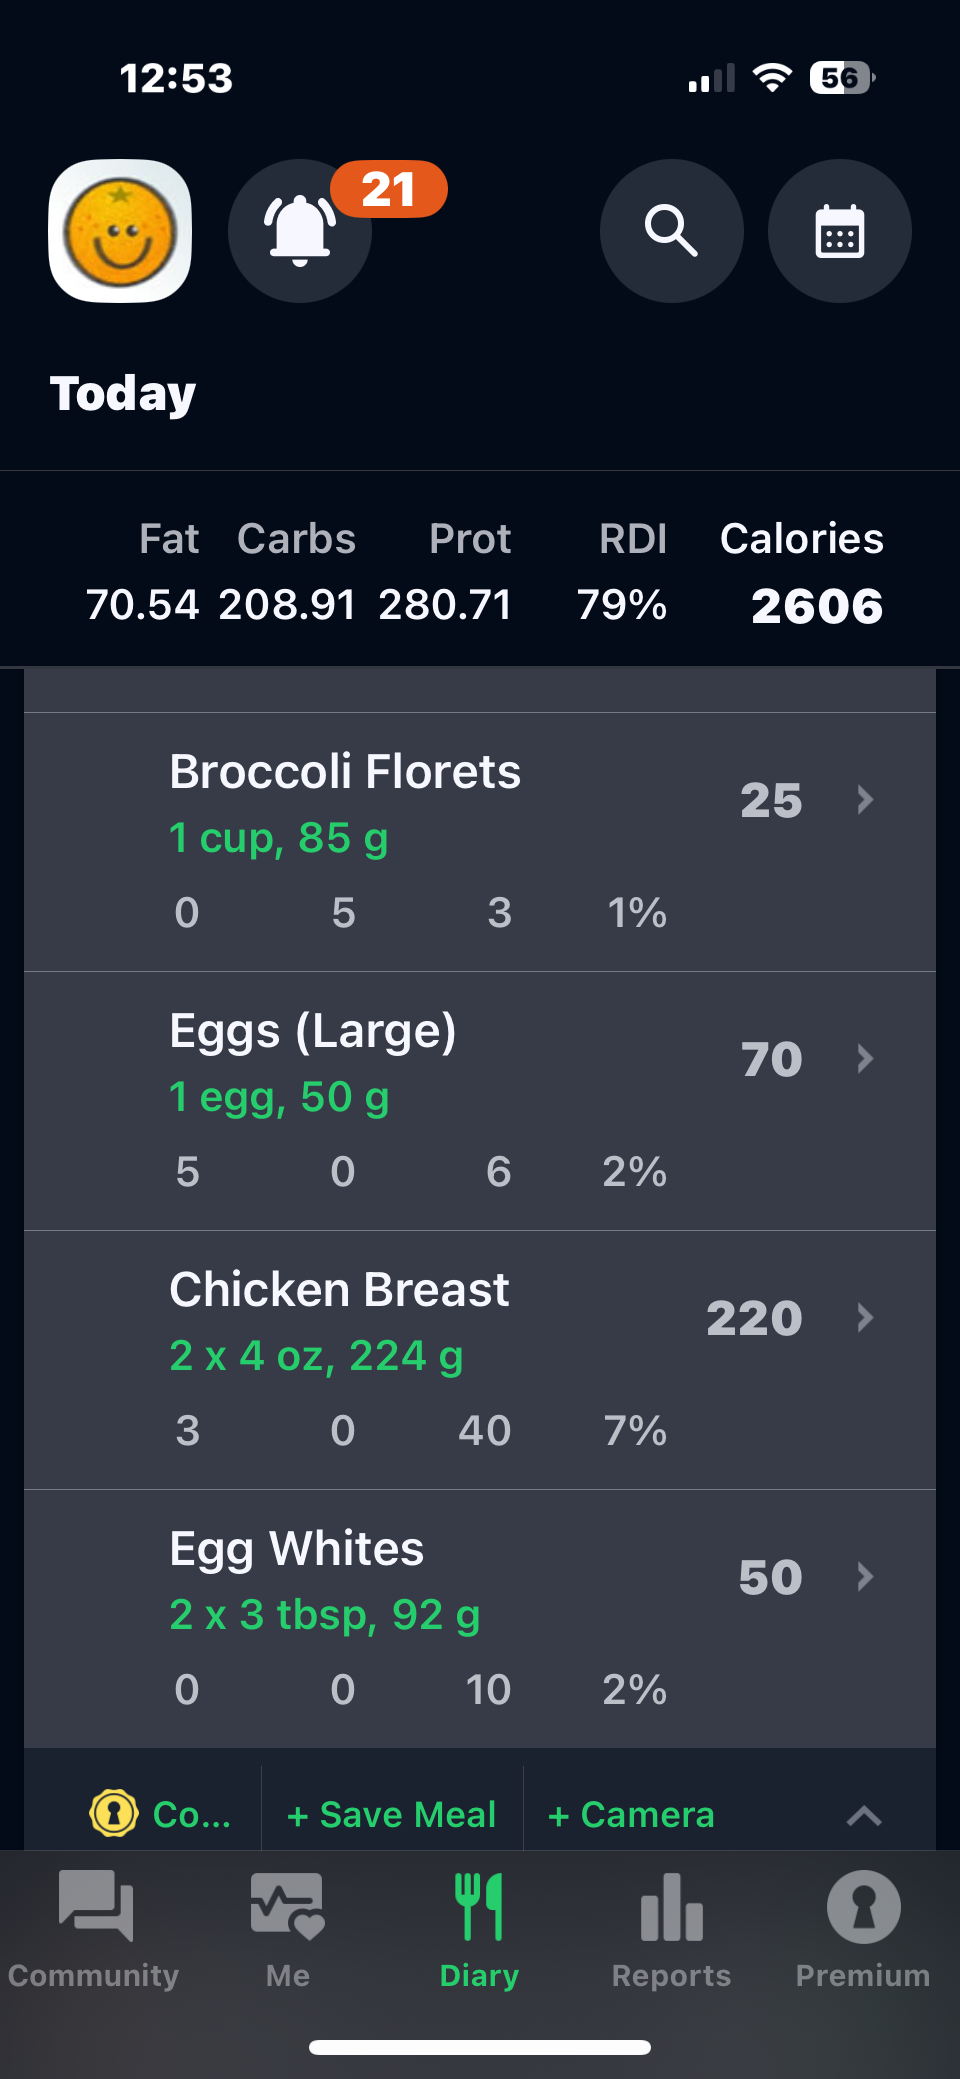Expand Broccoli Florets entry chevron
Screen dimensions: 960x2079
[865, 799]
